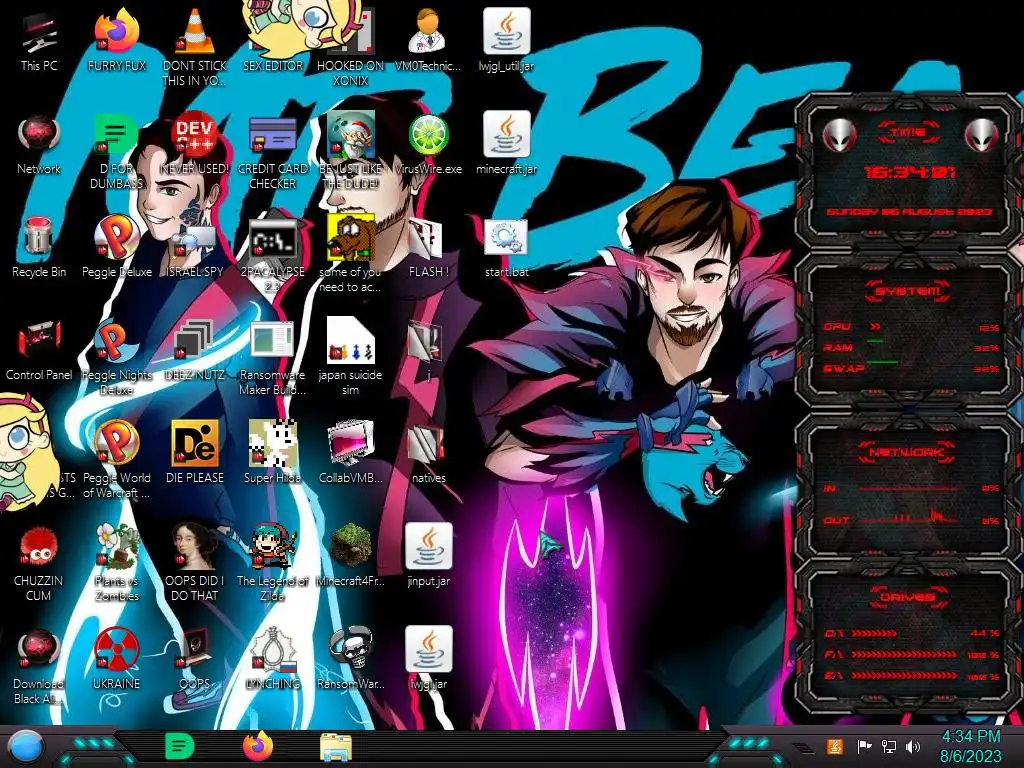1024x768 pixels.
Task: Select the OOPS desktop icon
Action: coord(195,660)
